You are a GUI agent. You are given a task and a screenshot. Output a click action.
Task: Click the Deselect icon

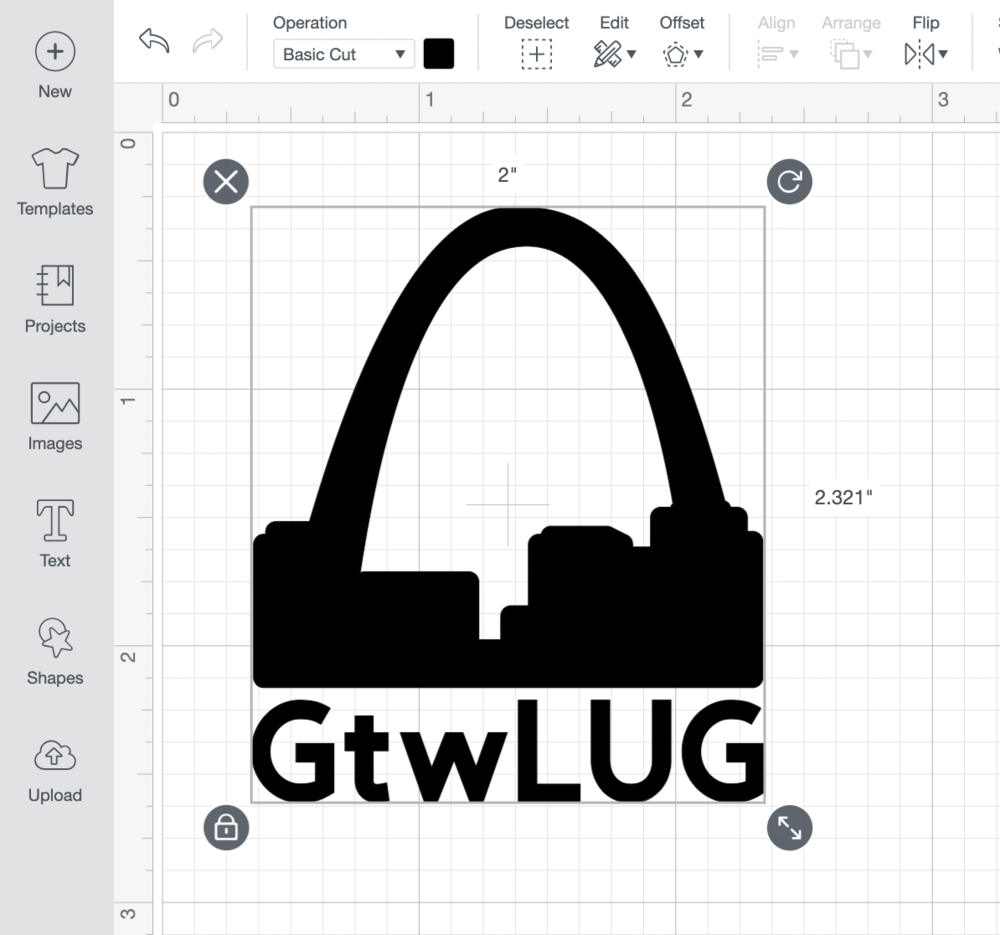[x=536, y=54]
